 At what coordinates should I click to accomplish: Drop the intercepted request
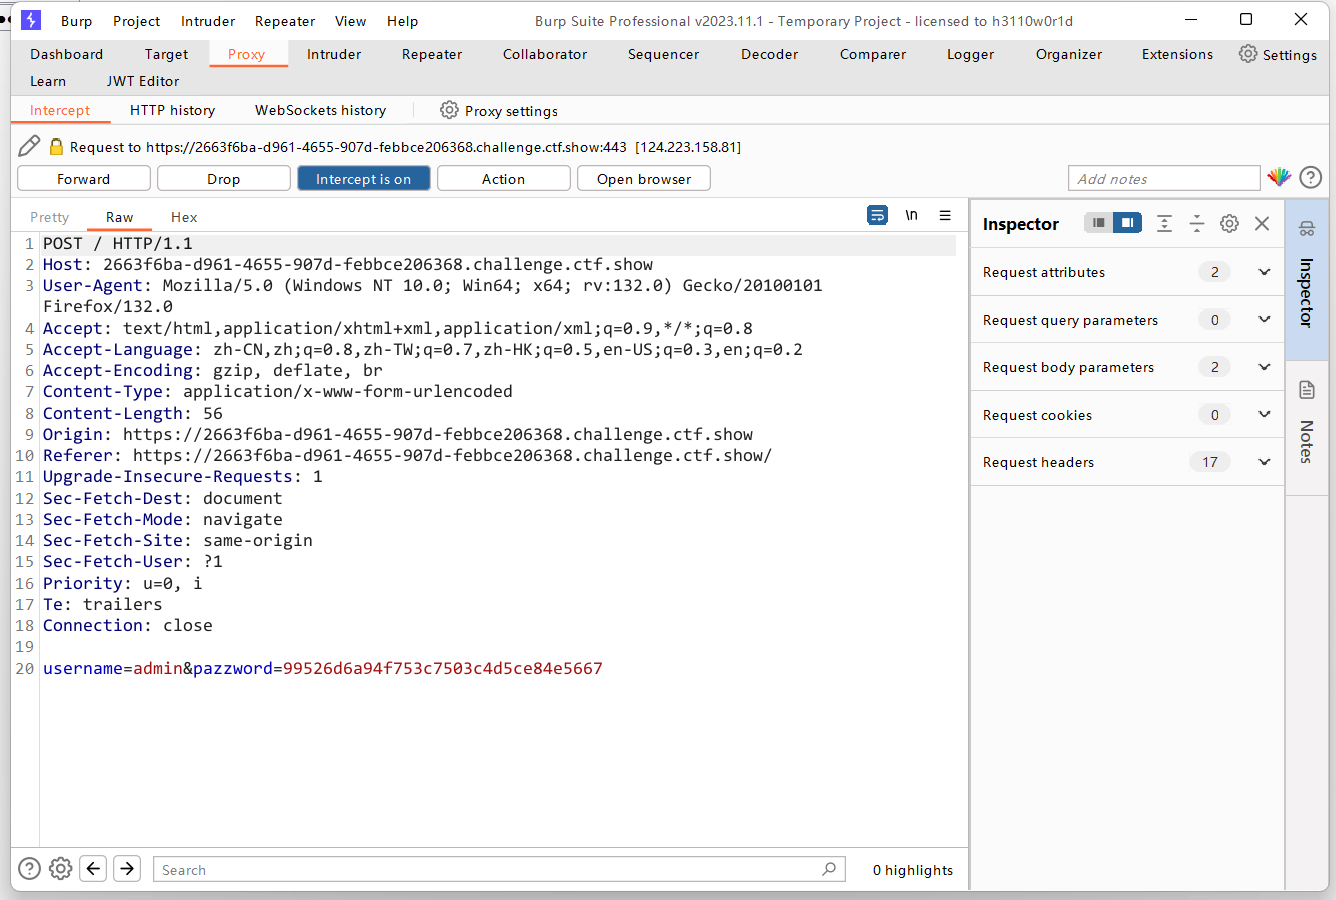(x=224, y=178)
